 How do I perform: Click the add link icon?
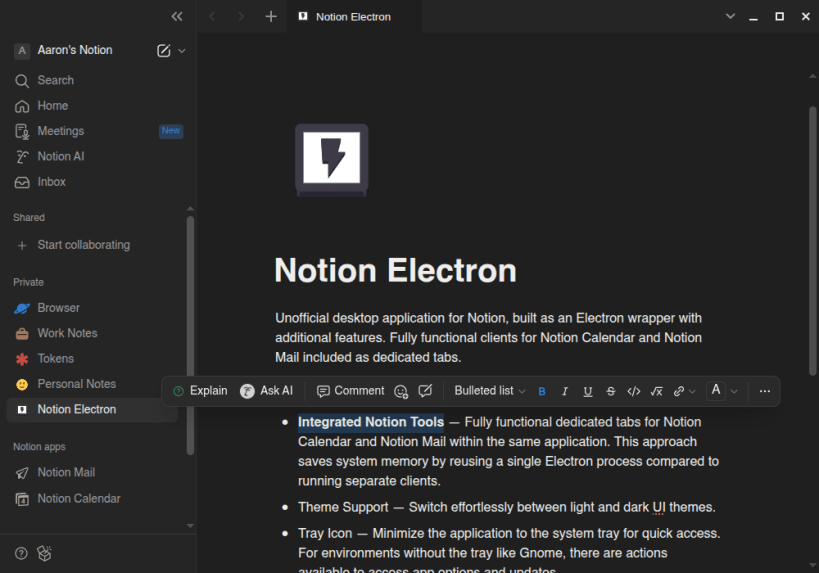[x=678, y=391]
